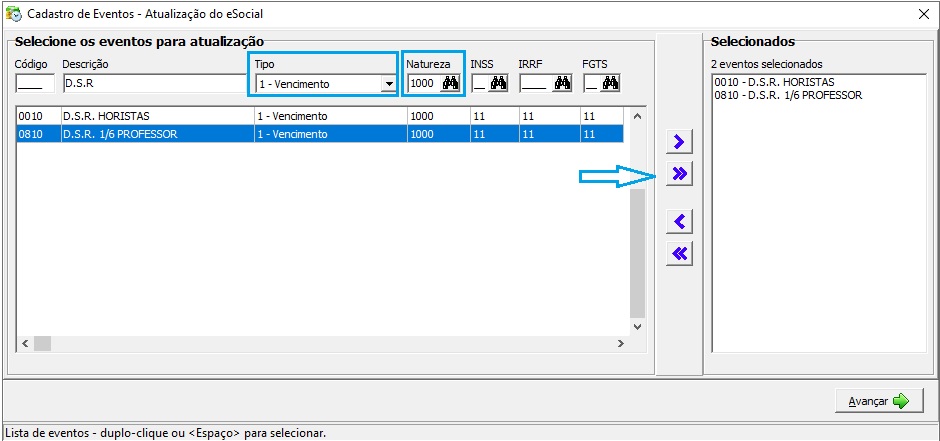Click the INSS binoculars search icon

[498, 84]
